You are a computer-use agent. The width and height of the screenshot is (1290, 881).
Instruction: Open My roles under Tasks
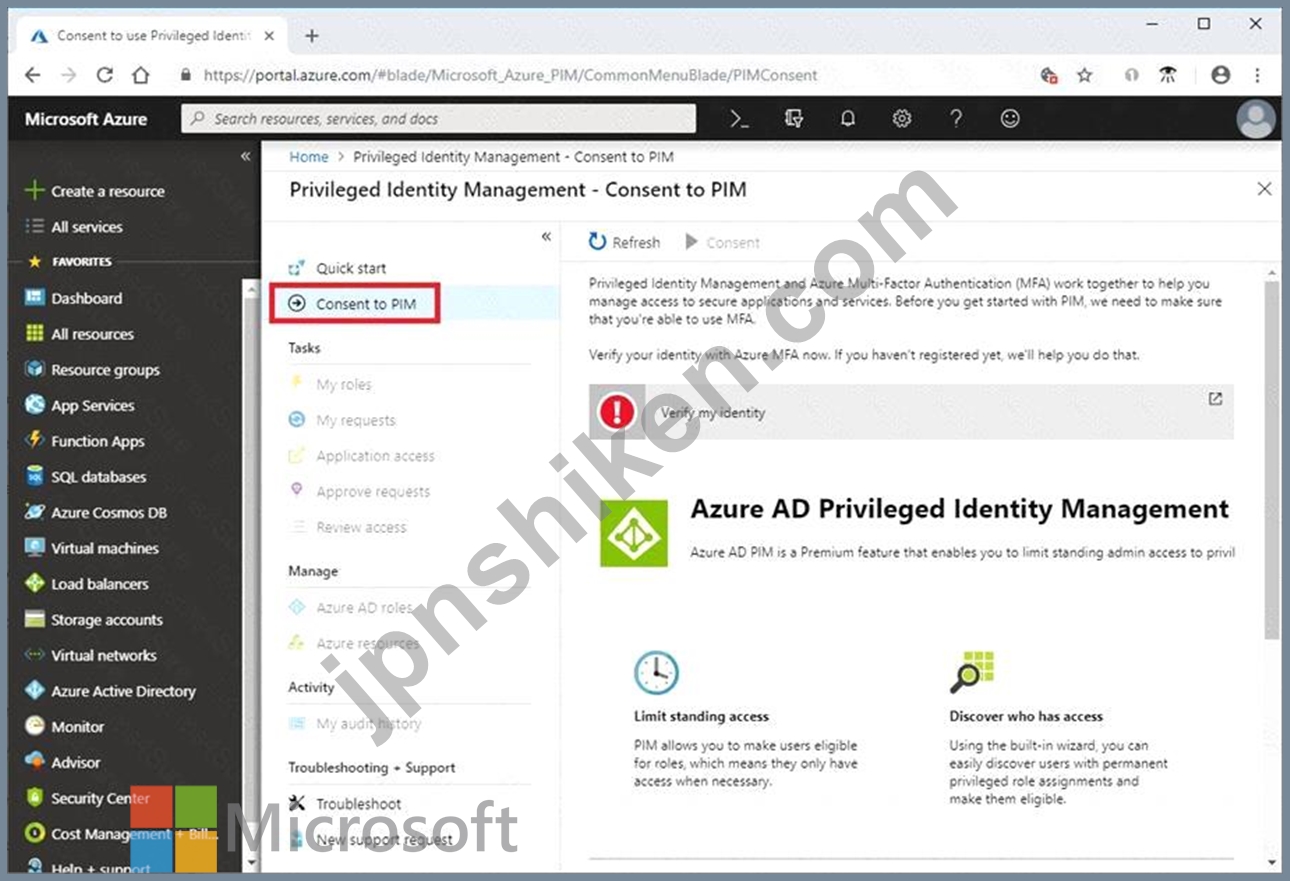click(x=344, y=384)
